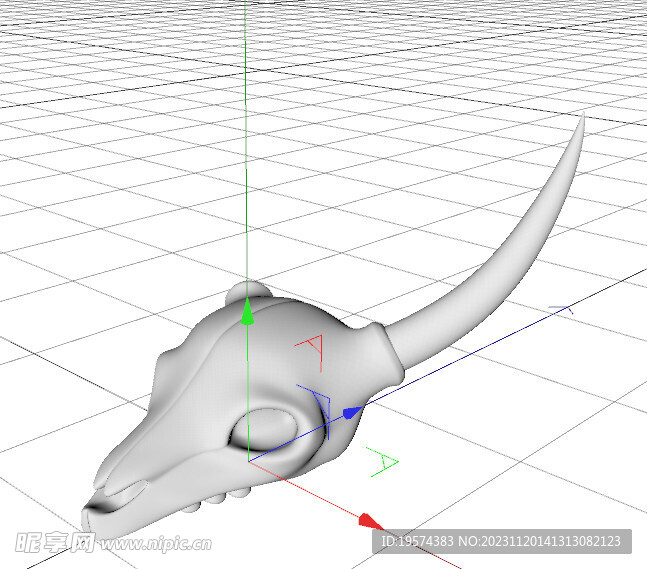Click the red X-axis arrowhead handle

[370, 522]
